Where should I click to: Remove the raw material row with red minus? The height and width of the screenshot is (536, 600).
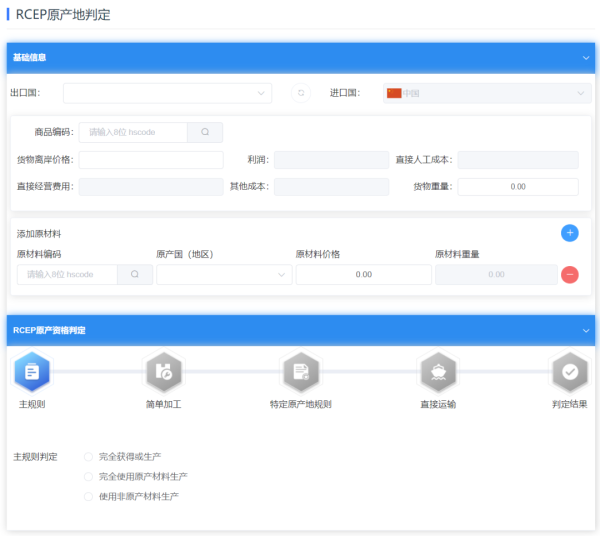pos(570,274)
